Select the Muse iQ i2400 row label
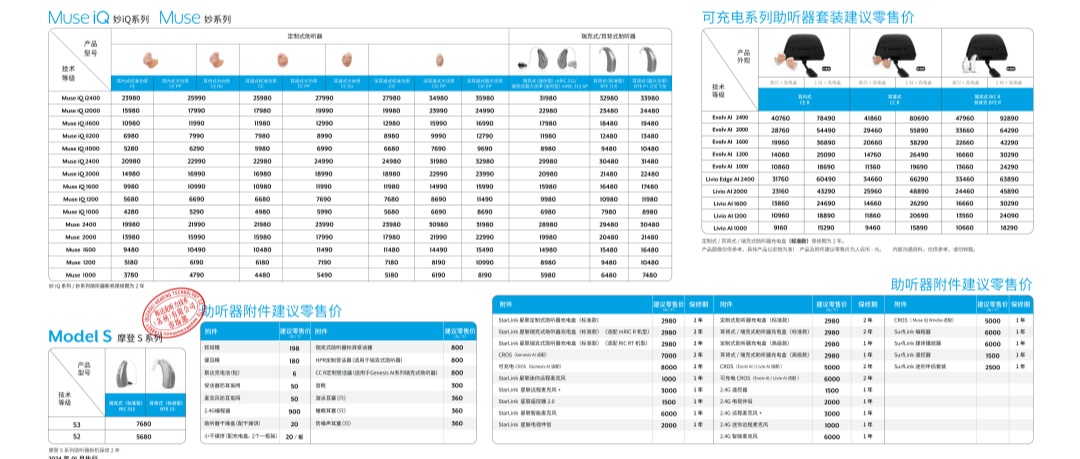This screenshot has width=1080, height=459. (x=81, y=98)
